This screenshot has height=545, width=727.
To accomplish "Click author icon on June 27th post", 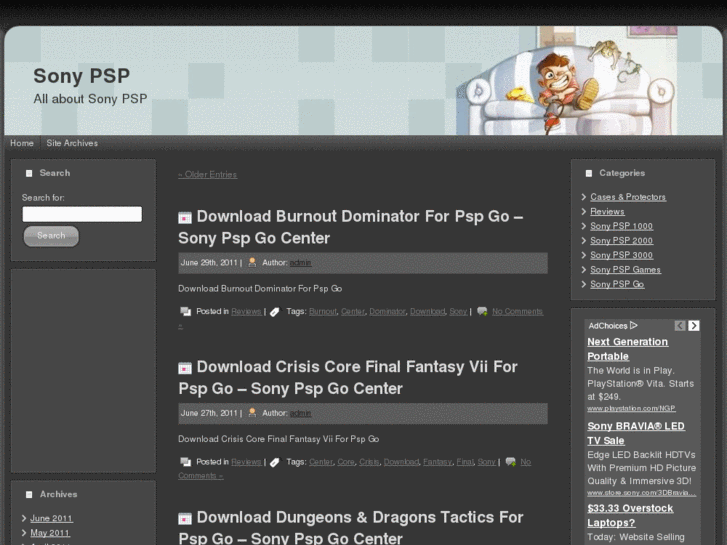I will [x=252, y=413].
